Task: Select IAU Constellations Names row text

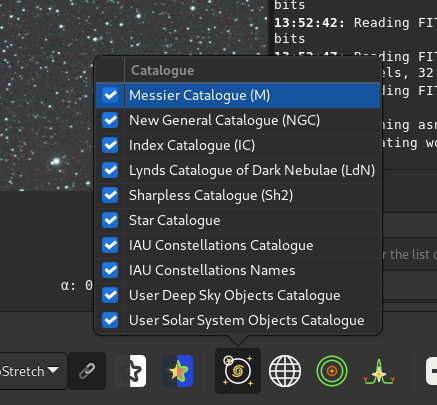Action: (x=212, y=270)
